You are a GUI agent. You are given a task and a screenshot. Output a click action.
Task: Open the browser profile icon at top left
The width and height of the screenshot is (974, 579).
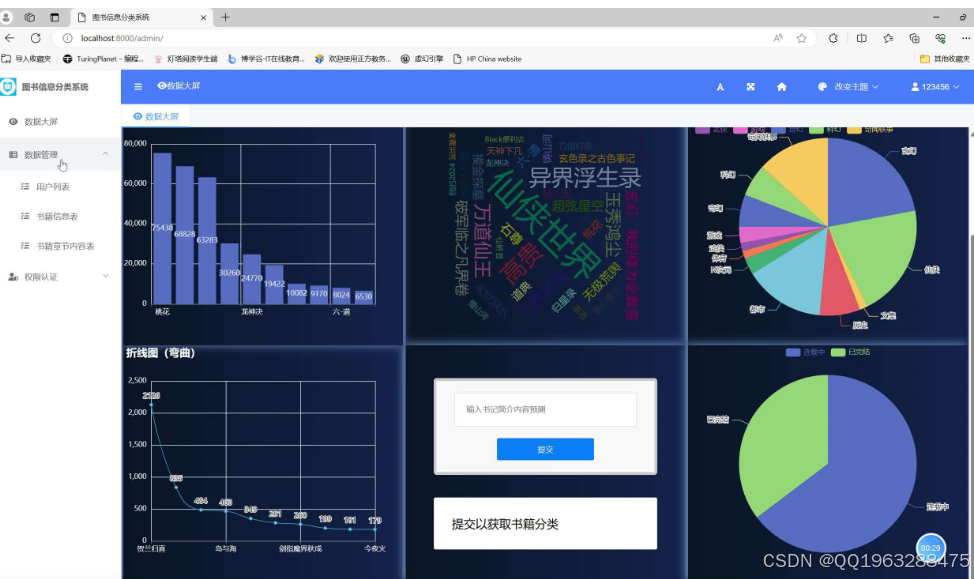6,17
